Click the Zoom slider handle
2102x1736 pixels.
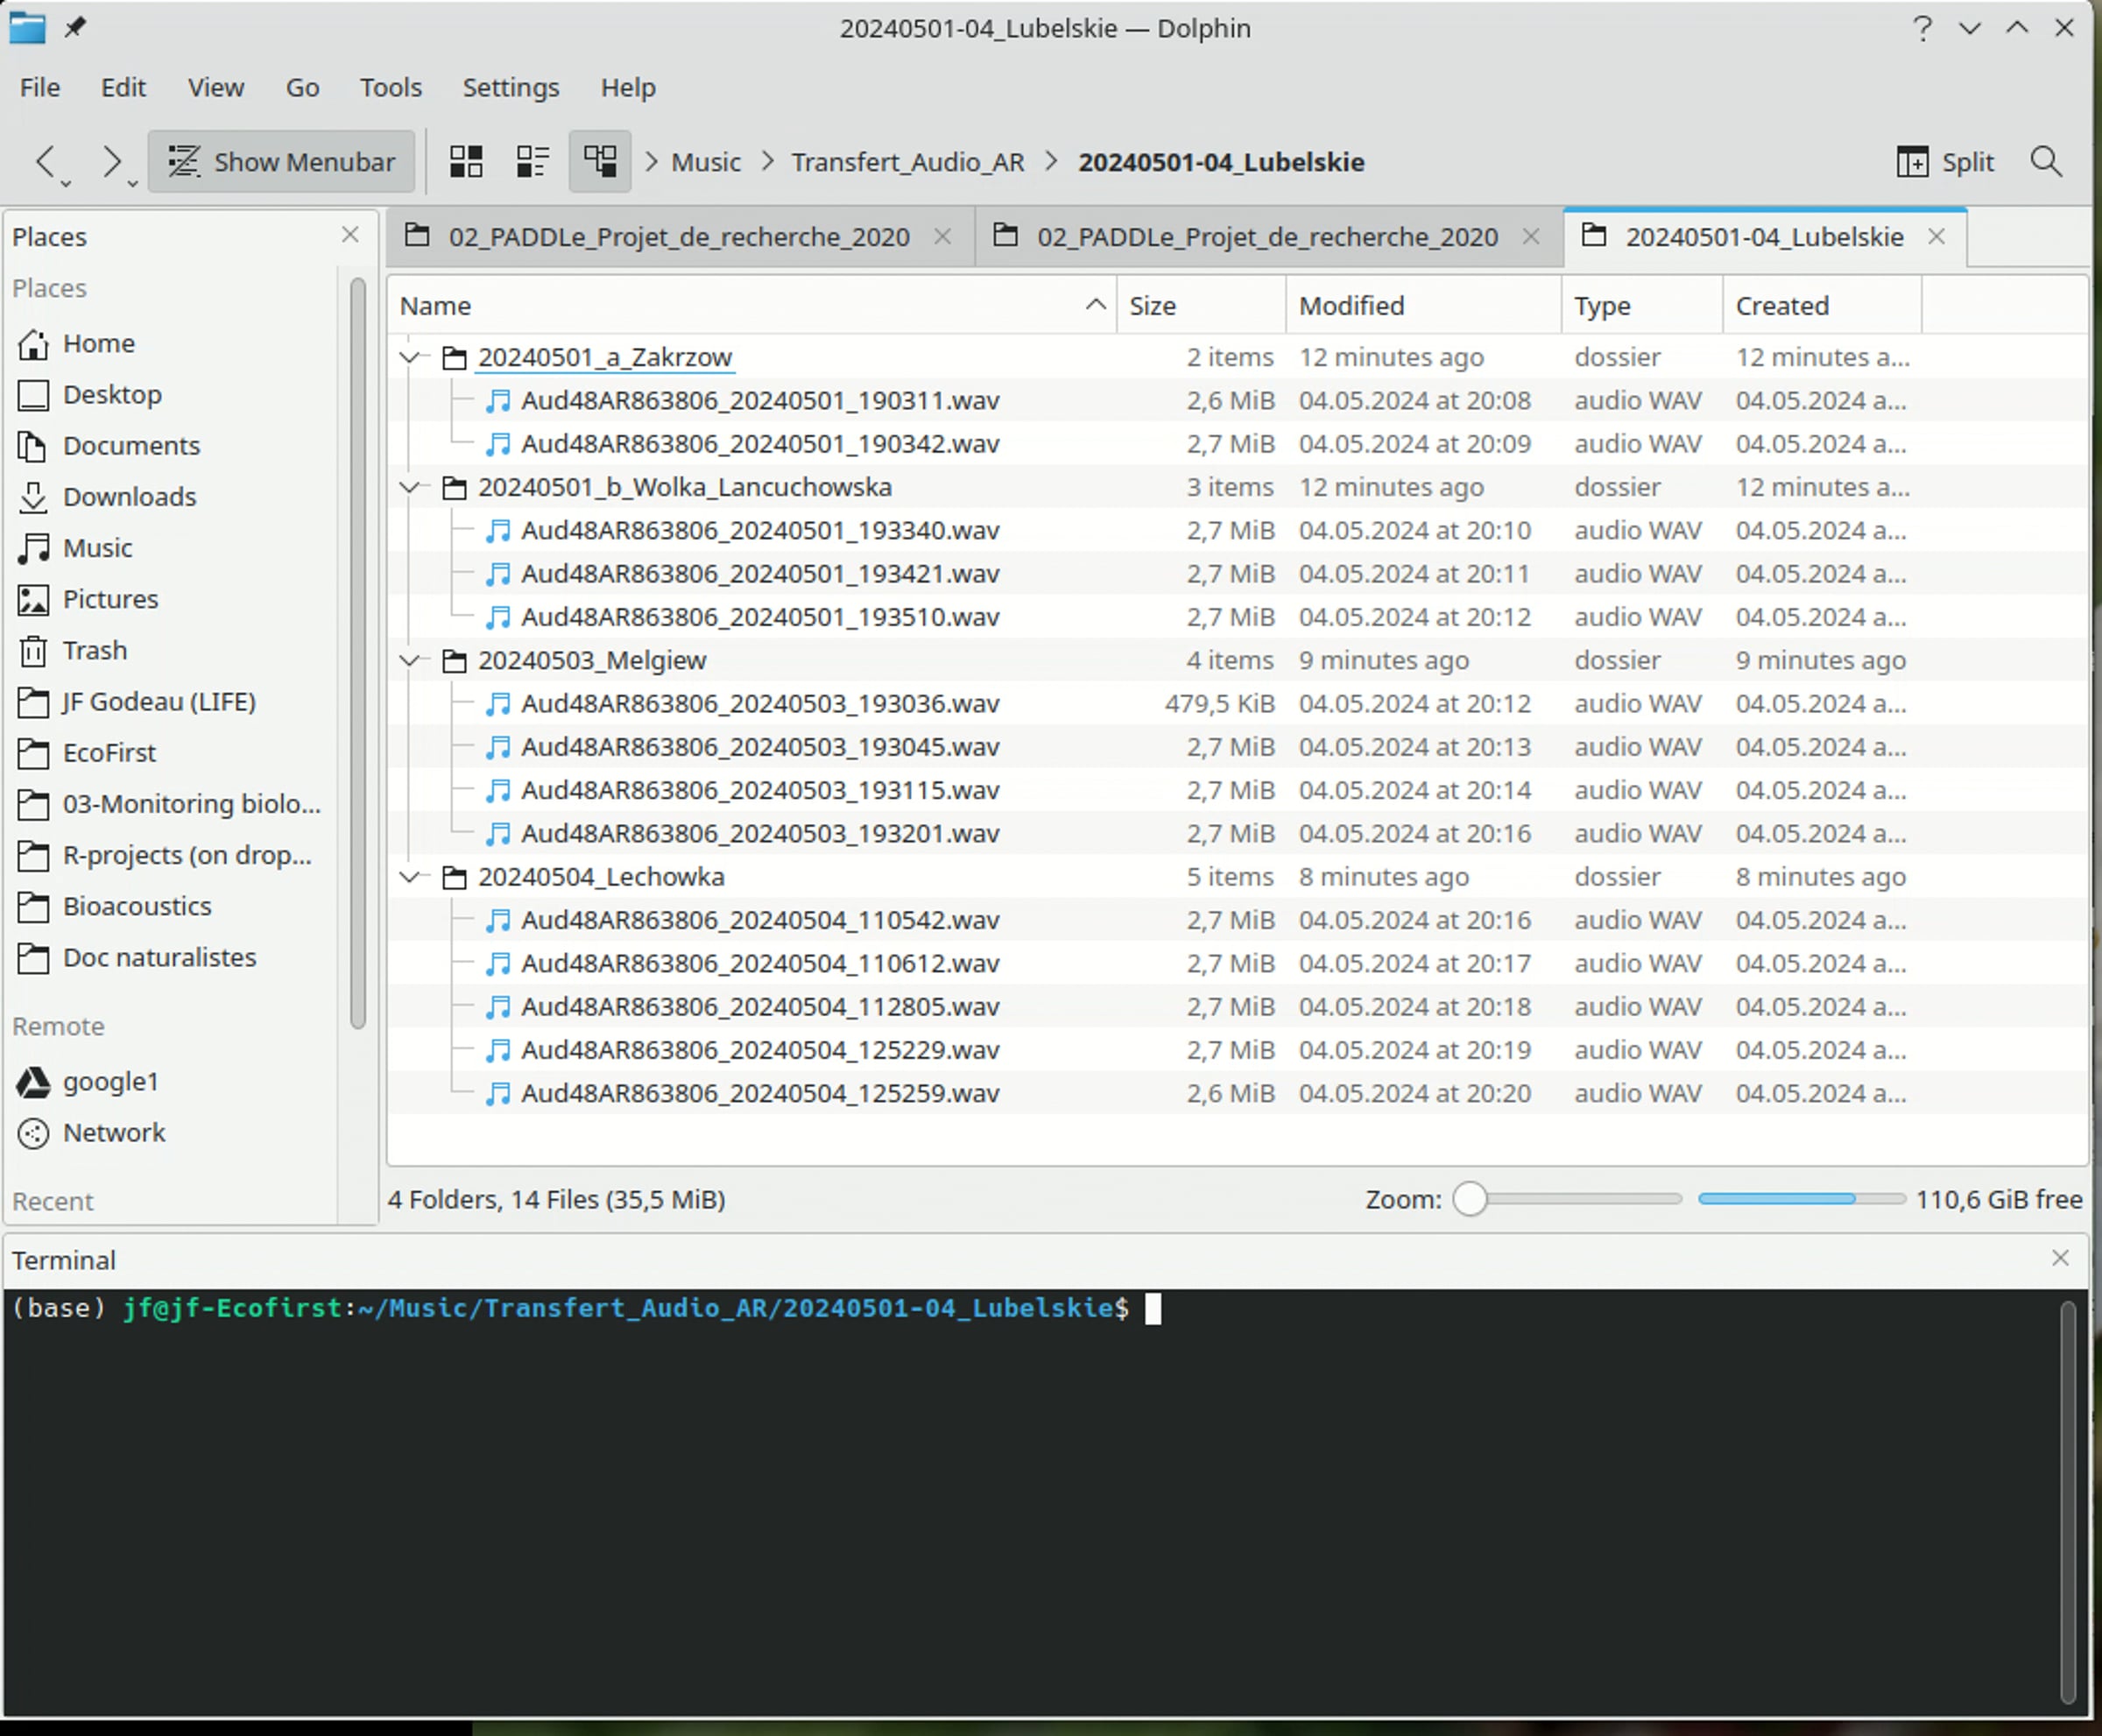coord(1470,1199)
